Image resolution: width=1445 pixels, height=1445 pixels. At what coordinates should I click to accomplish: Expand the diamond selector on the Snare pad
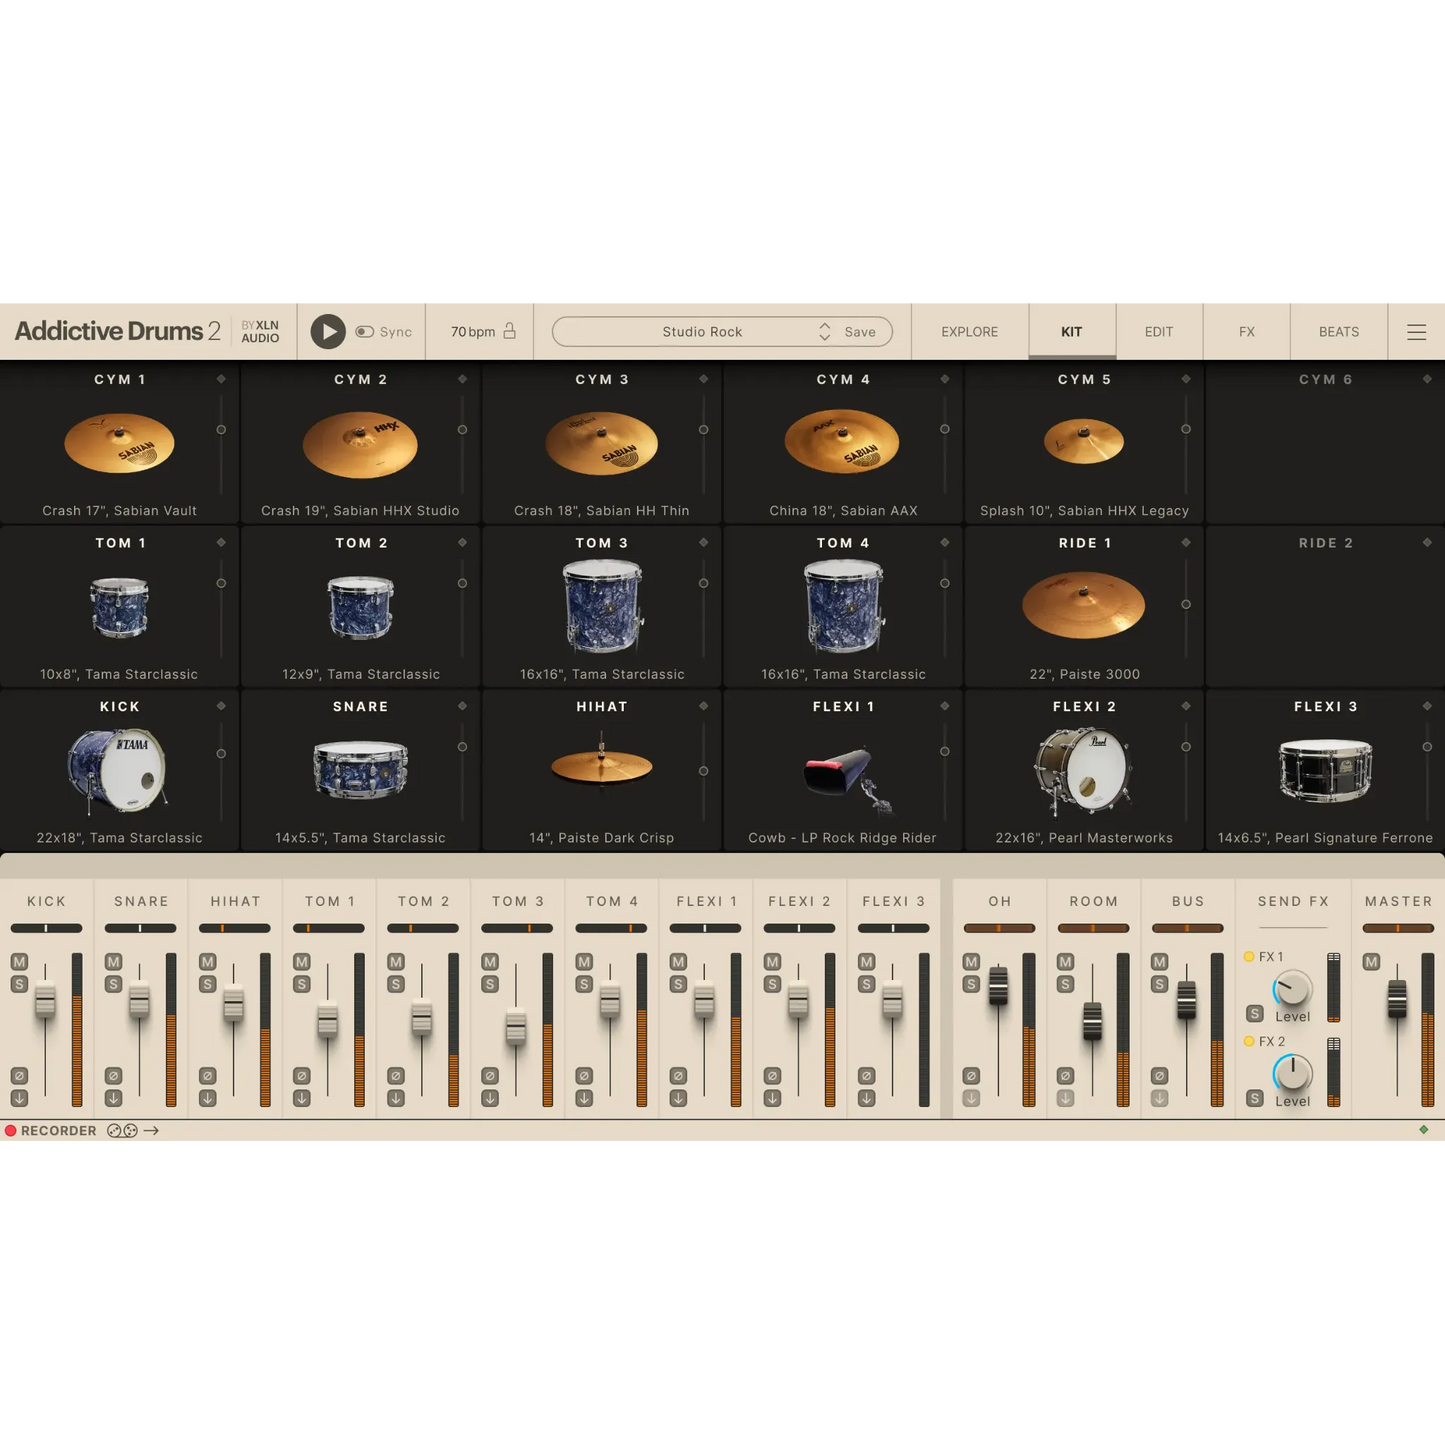point(462,706)
